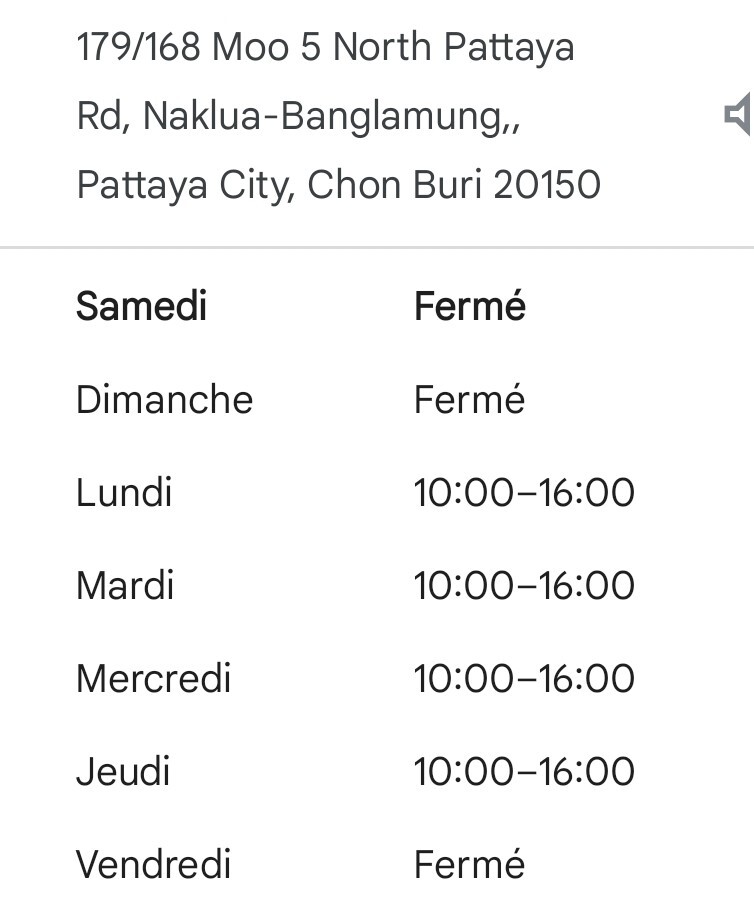
Task: Click Mercredi's 10:00–16:00 hours
Action: 524,679
